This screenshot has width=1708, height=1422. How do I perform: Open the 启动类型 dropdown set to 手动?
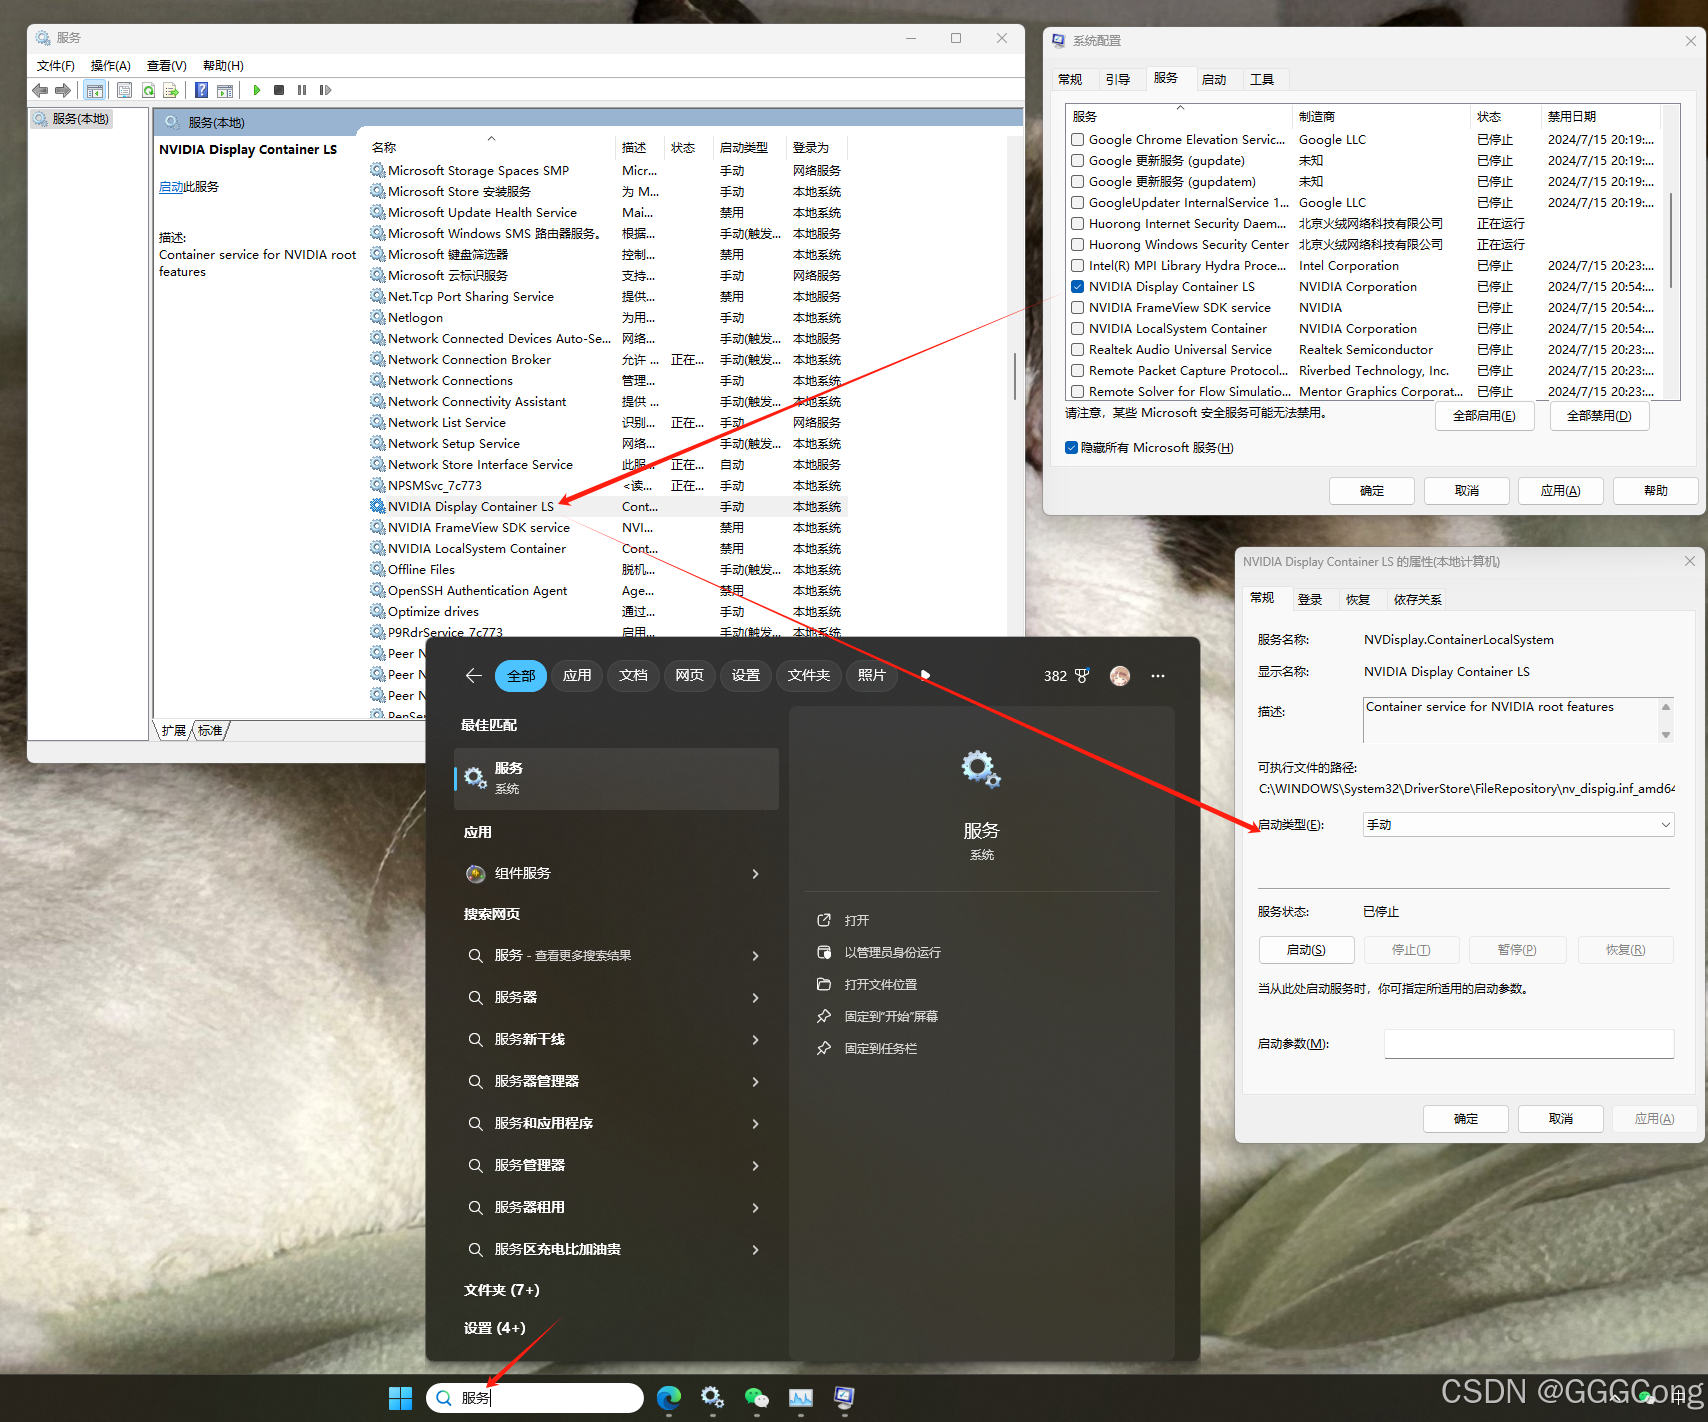click(x=1518, y=825)
